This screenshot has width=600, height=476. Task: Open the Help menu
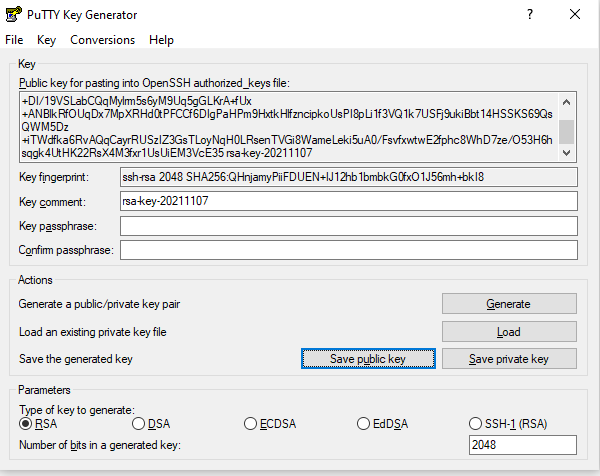click(x=161, y=40)
